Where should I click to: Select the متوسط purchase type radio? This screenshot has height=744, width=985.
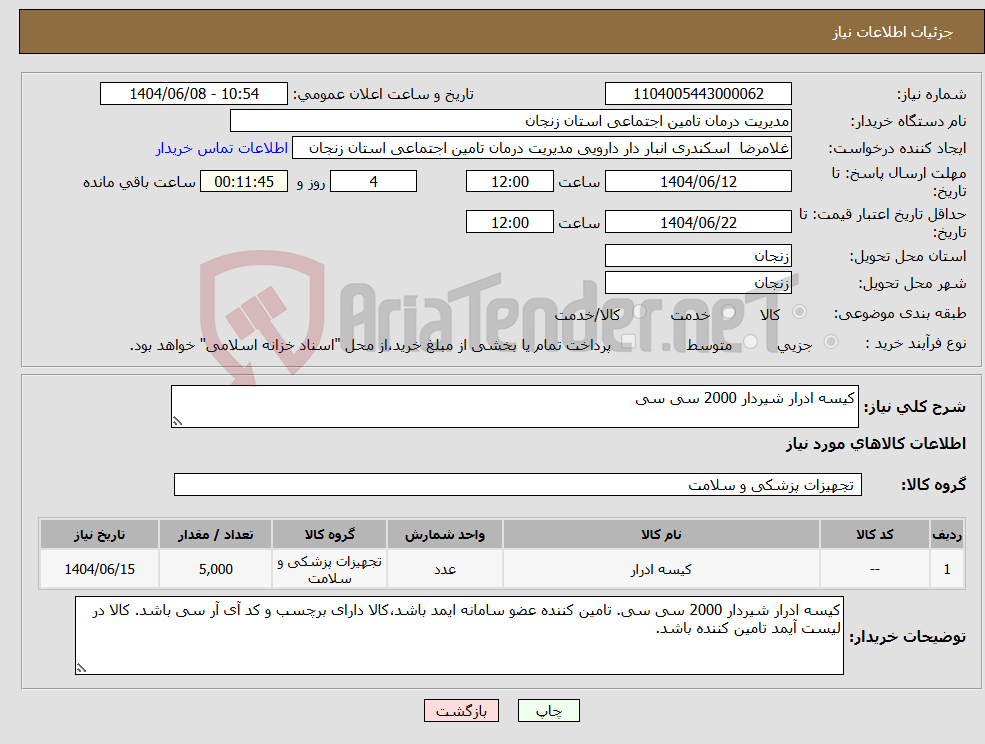click(751, 342)
